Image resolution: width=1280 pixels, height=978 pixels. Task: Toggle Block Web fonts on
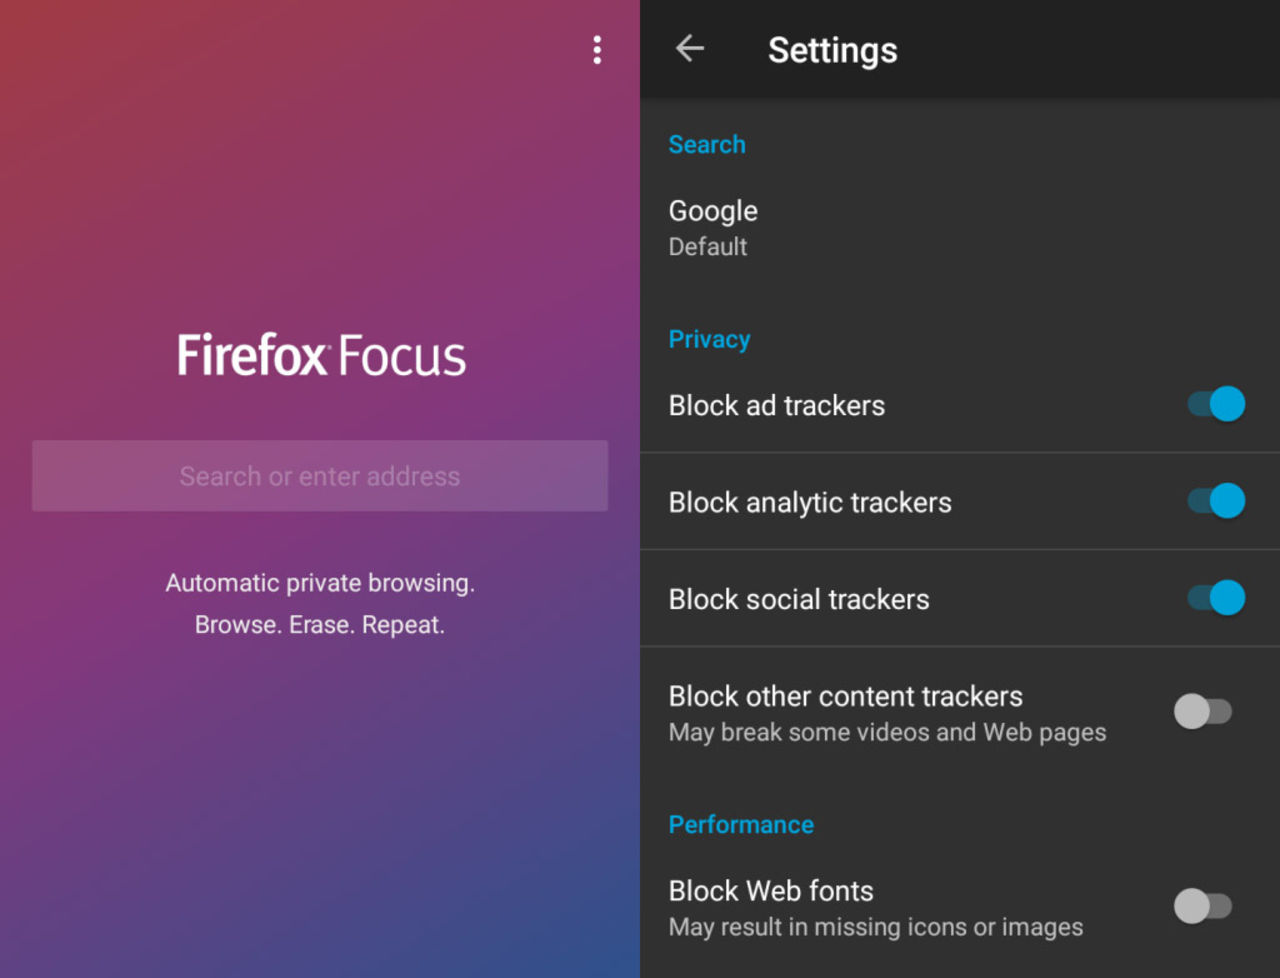pos(1204,906)
